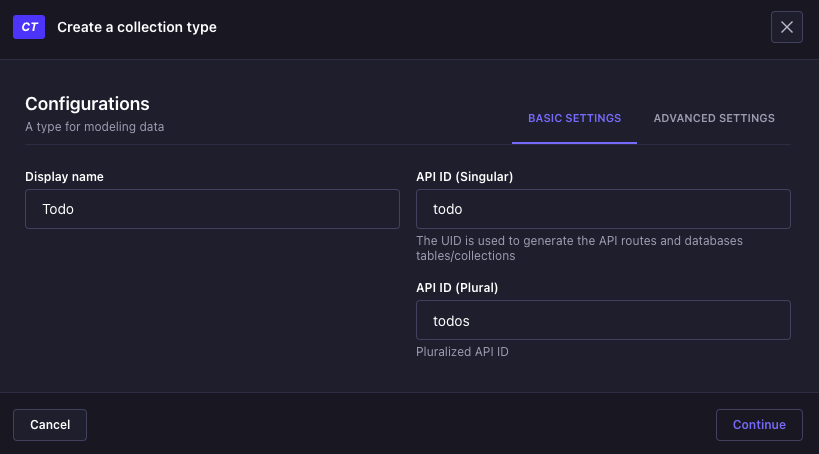The image size is (819, 454).
Task: Click the 'Pluralized API ID' hint text
Action: coord(462,352)
